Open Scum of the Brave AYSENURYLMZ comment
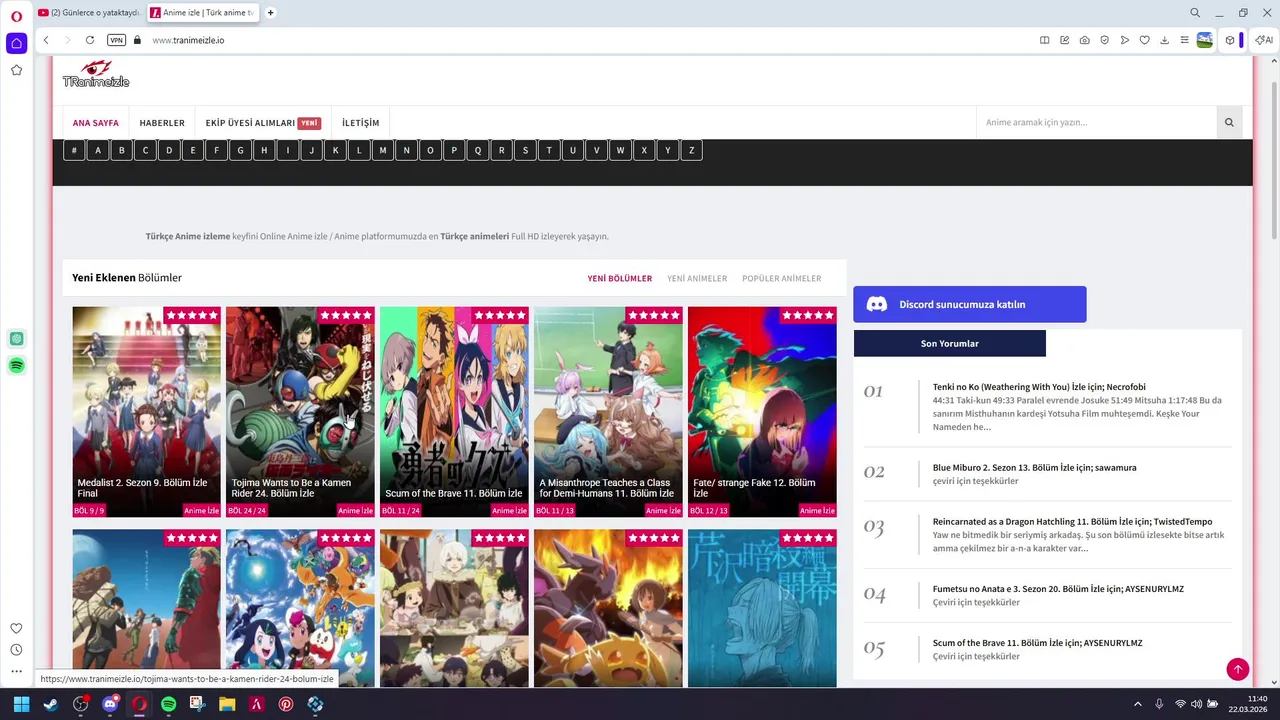Screen dimensions: 1280x720 click(1037, 643)
